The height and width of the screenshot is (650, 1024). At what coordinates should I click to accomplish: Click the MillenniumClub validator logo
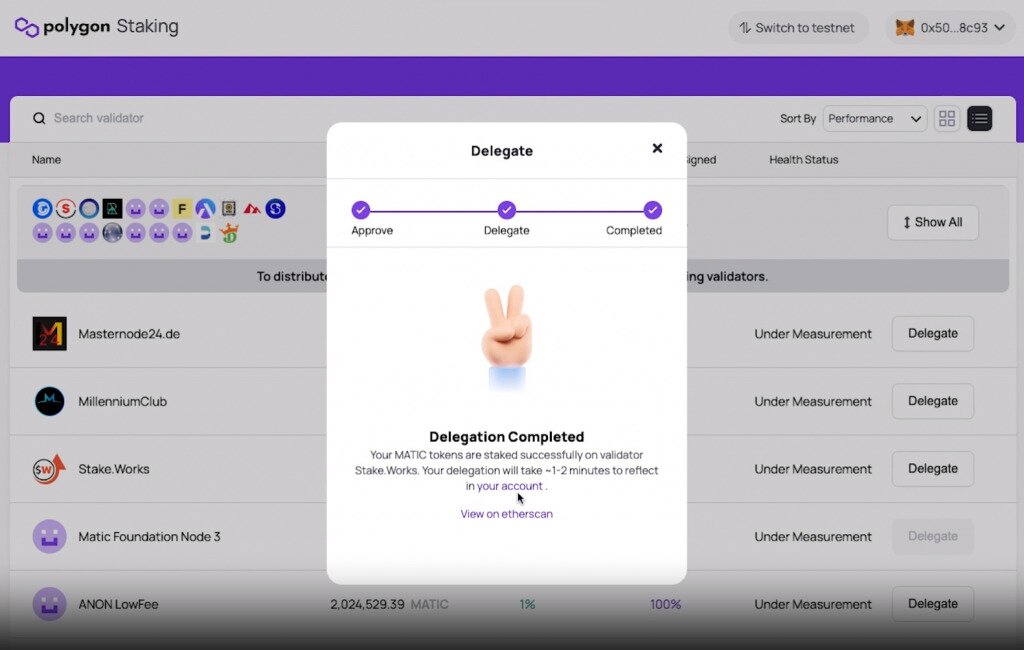49,402
